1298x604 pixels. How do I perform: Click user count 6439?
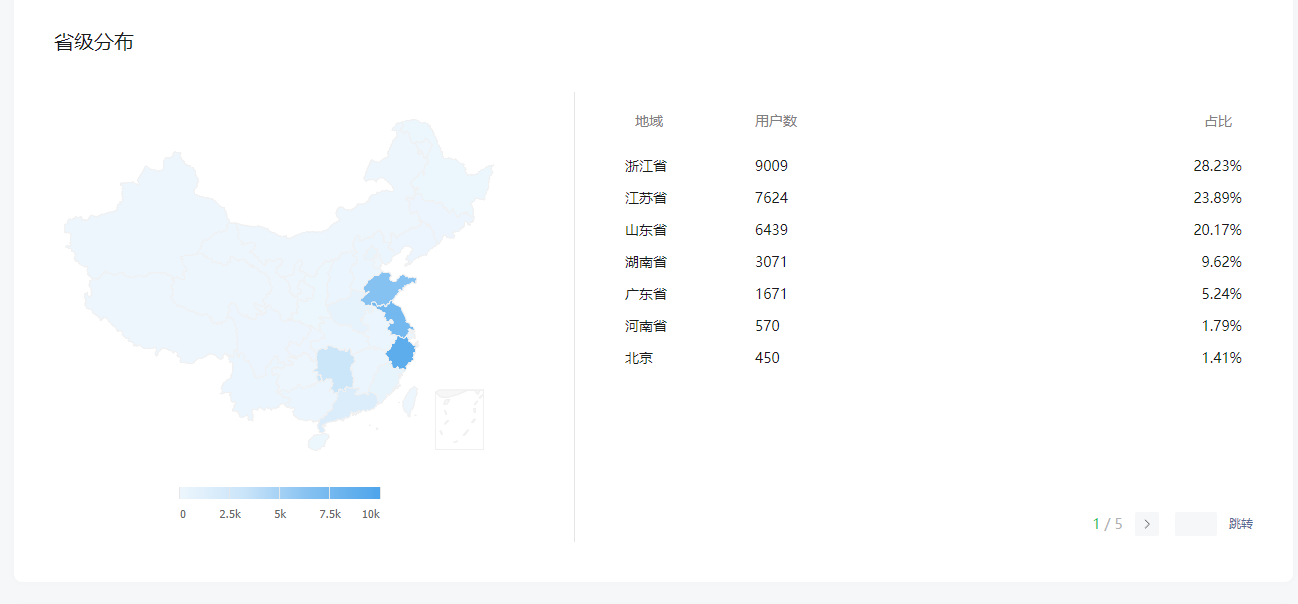pos(771,230)
